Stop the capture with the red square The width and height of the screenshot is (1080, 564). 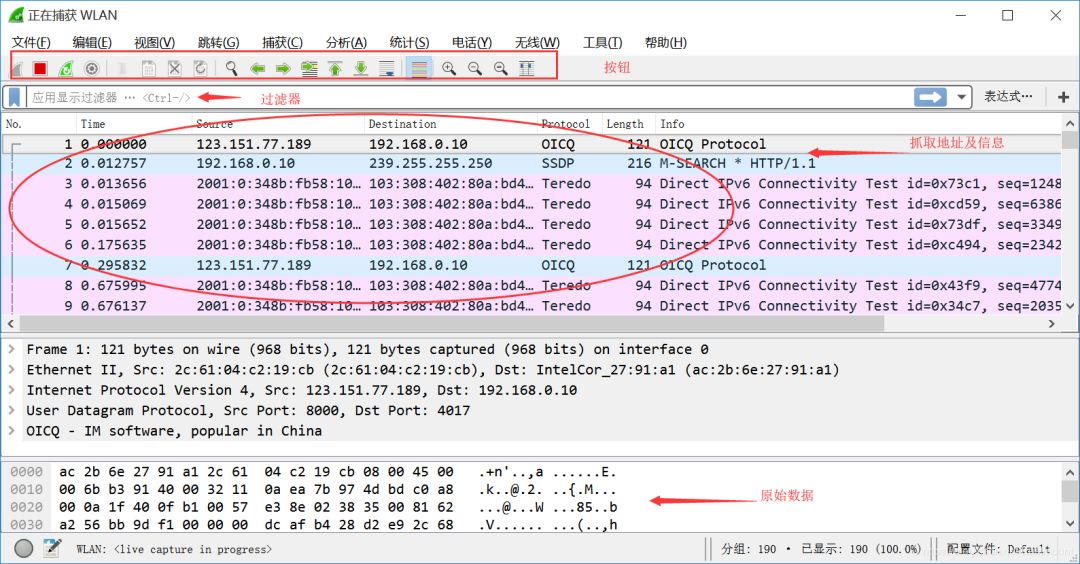(x=40, y=68)
